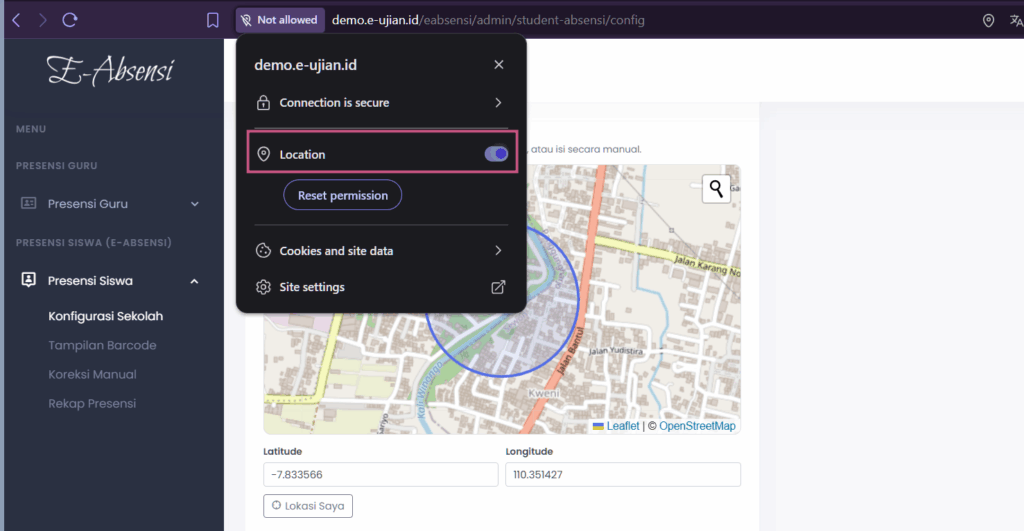Click the E-Absensi logo
Image resolution: width=1024 pixels, height=531 pixels.
click(x=110, y=71)
